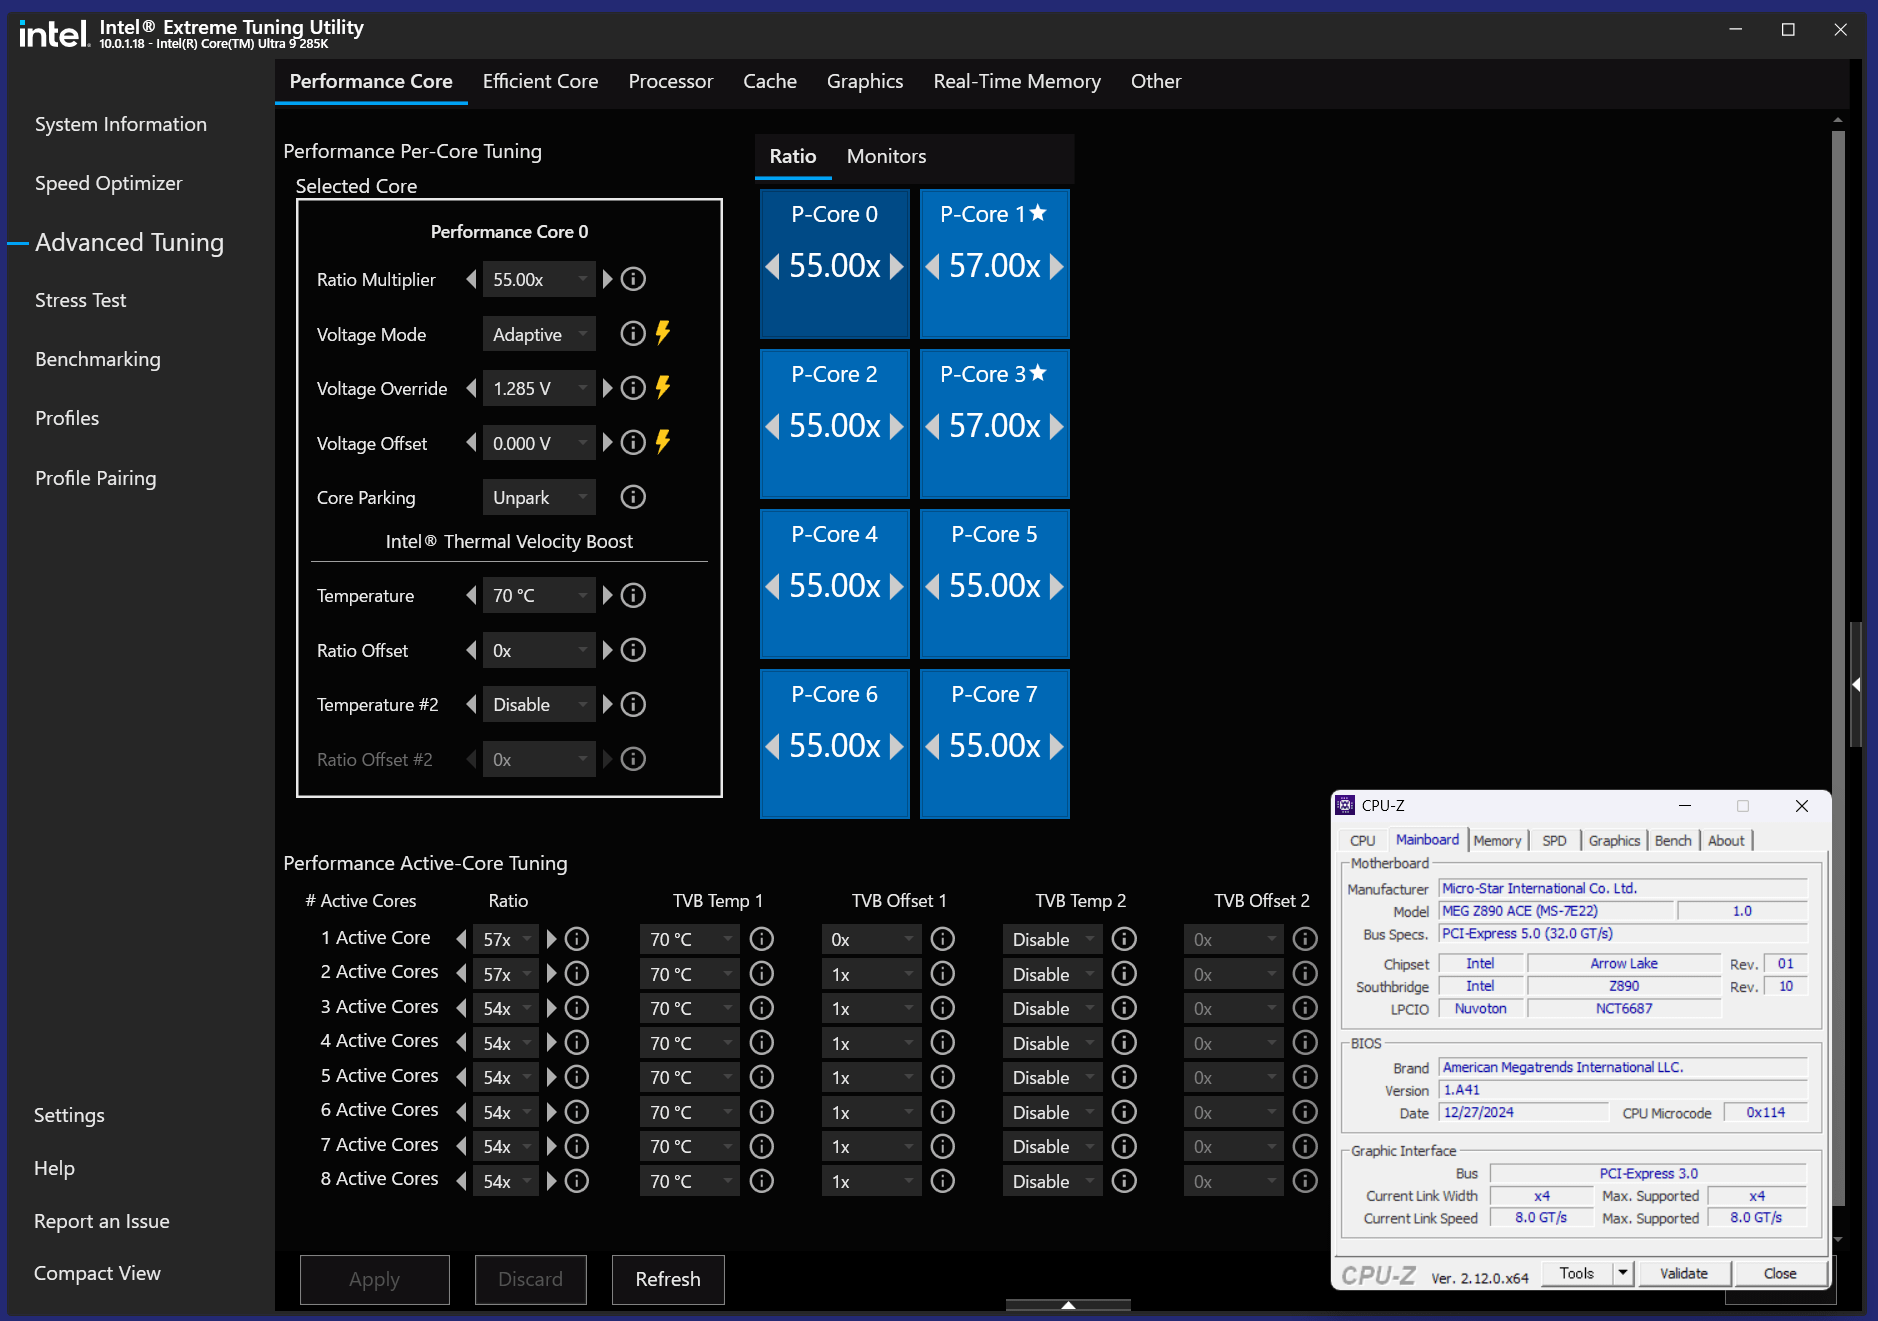The width and height of the screenshot is (1878, 1321).
Task: Show info for 4 Active Cores TVB Offset 2
Action: 1305,1043
